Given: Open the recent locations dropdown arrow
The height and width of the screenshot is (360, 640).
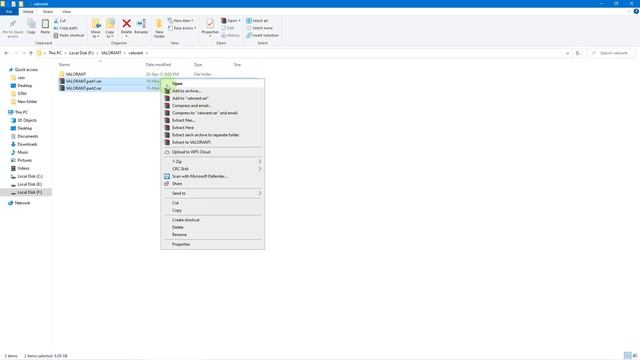Looking at the screenshot, I should click(x=24, y=53).
